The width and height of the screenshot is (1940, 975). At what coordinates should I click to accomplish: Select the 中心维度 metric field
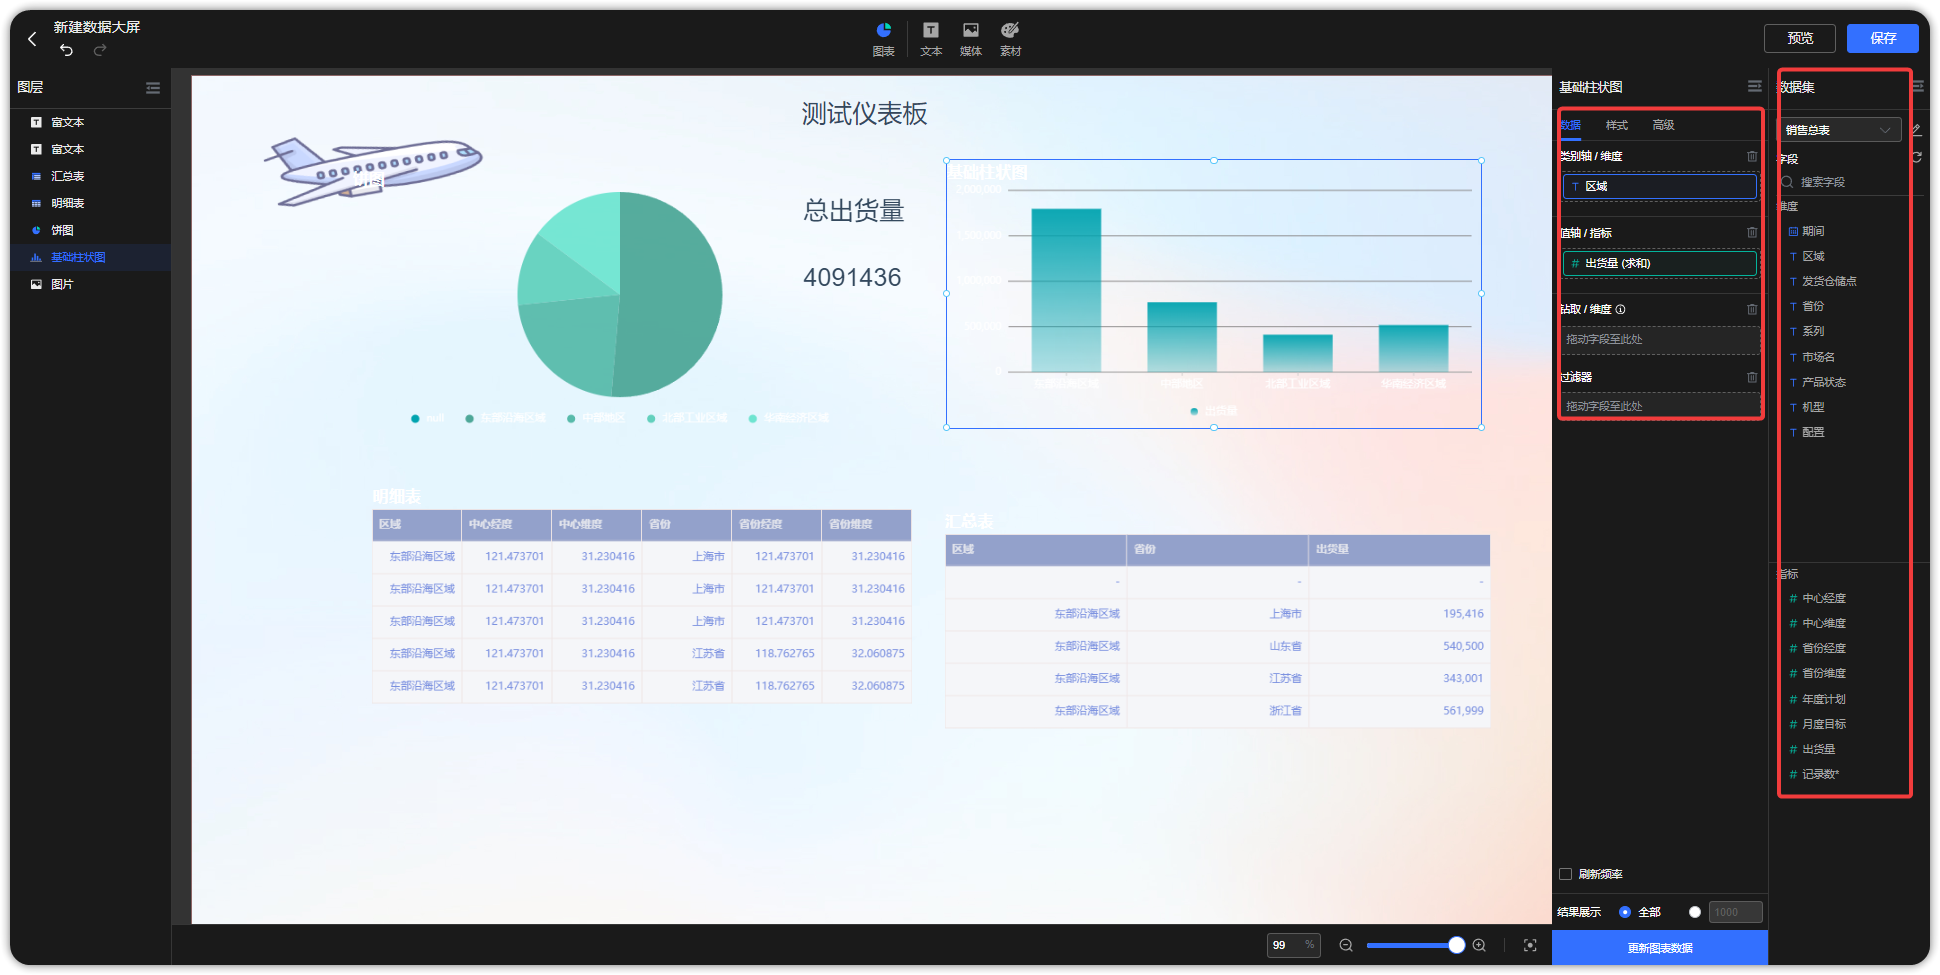(1824, 623)
